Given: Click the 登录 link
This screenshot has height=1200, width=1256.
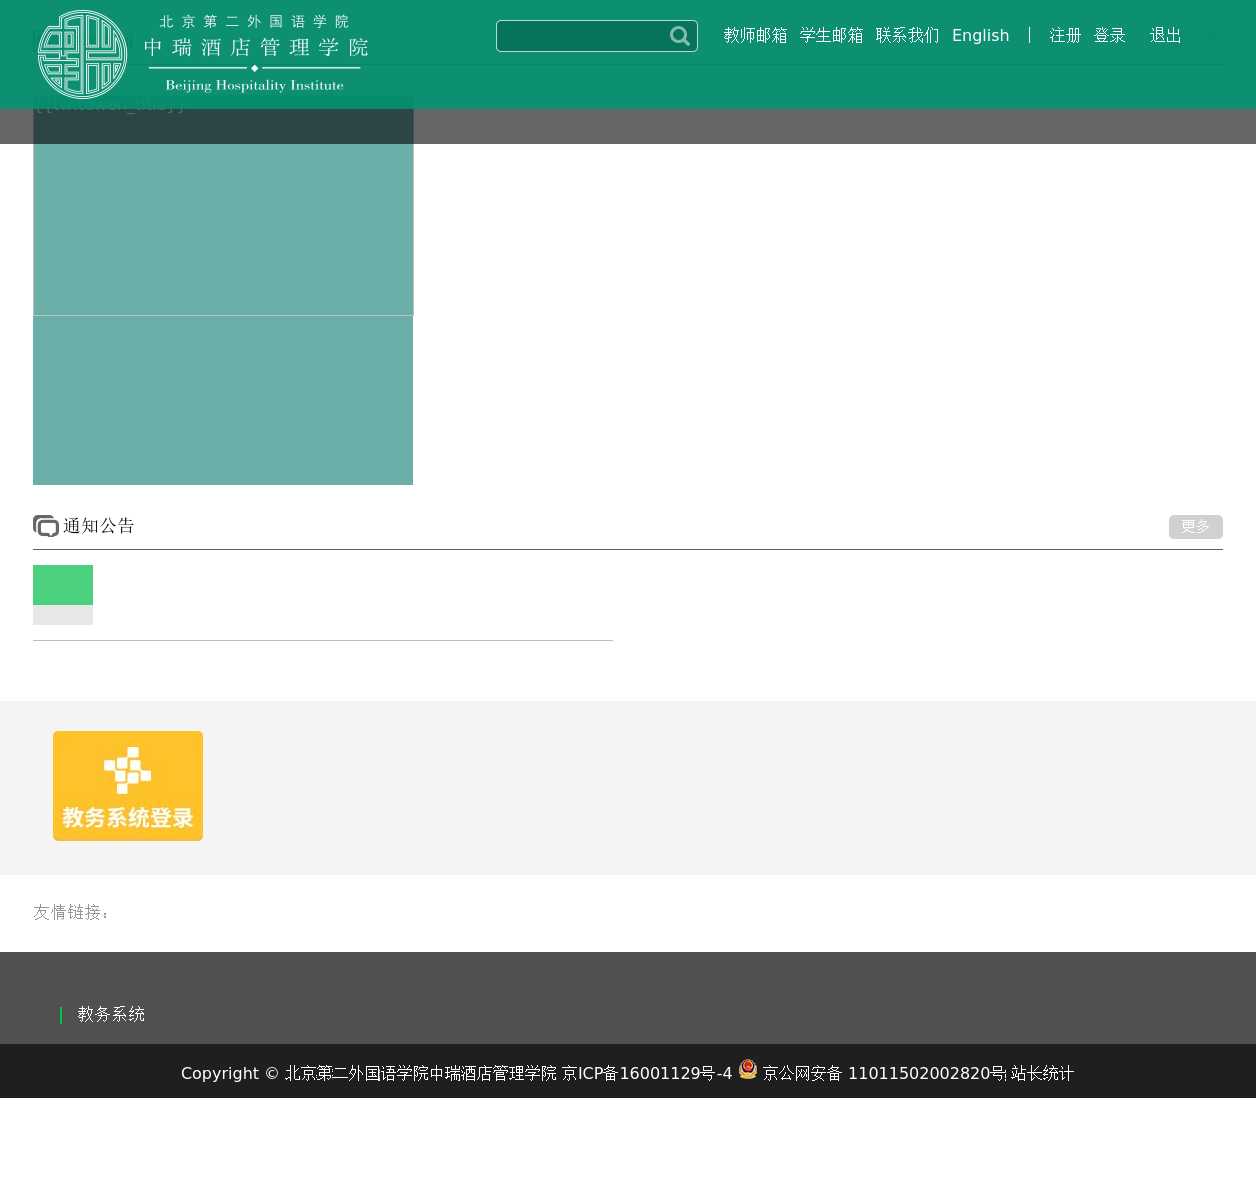Looking at the screenshot, I should coord(1109,36).
